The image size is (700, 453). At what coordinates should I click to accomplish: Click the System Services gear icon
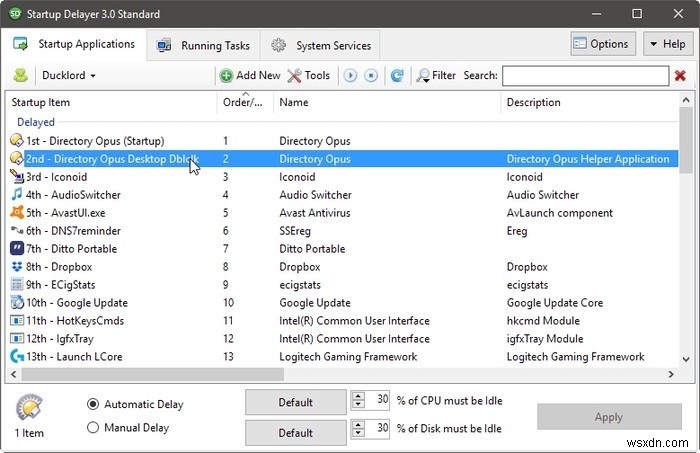tap(279, 45)
